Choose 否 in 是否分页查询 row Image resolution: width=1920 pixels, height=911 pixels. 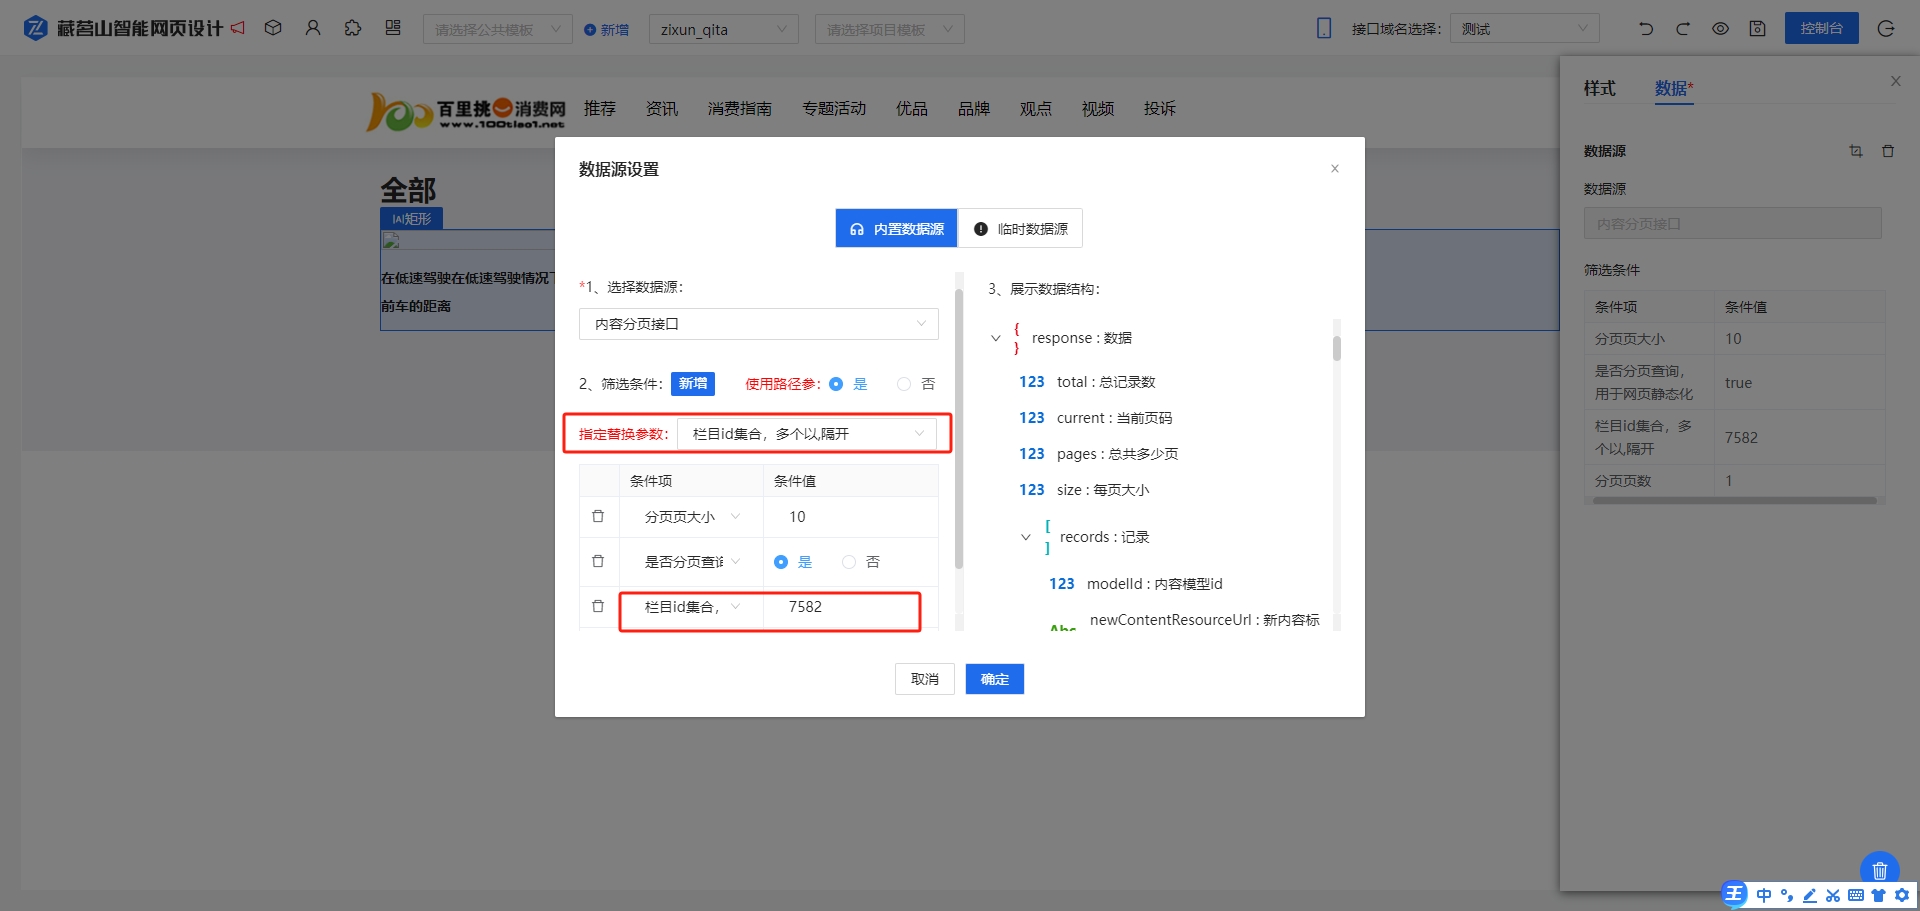point(849,562)
